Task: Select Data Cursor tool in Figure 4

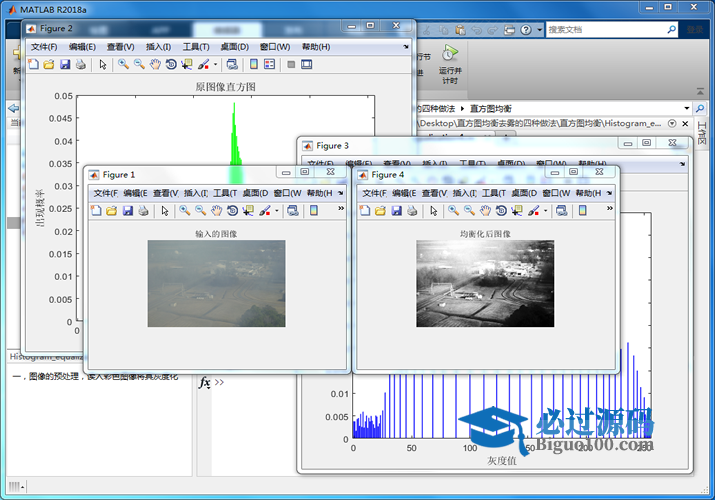Action: pos(517,211)
